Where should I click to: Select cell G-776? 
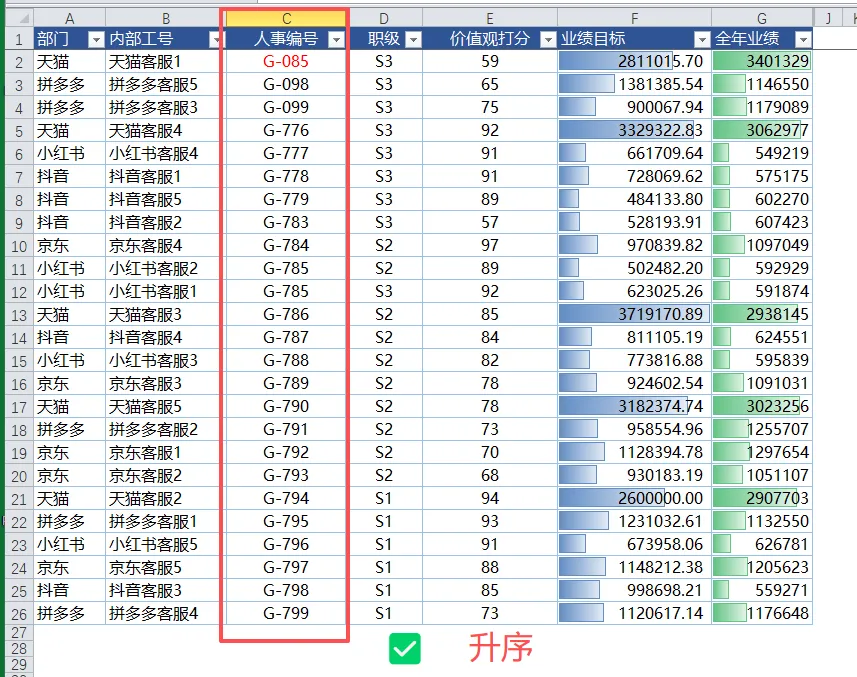(x=286, y=130)
